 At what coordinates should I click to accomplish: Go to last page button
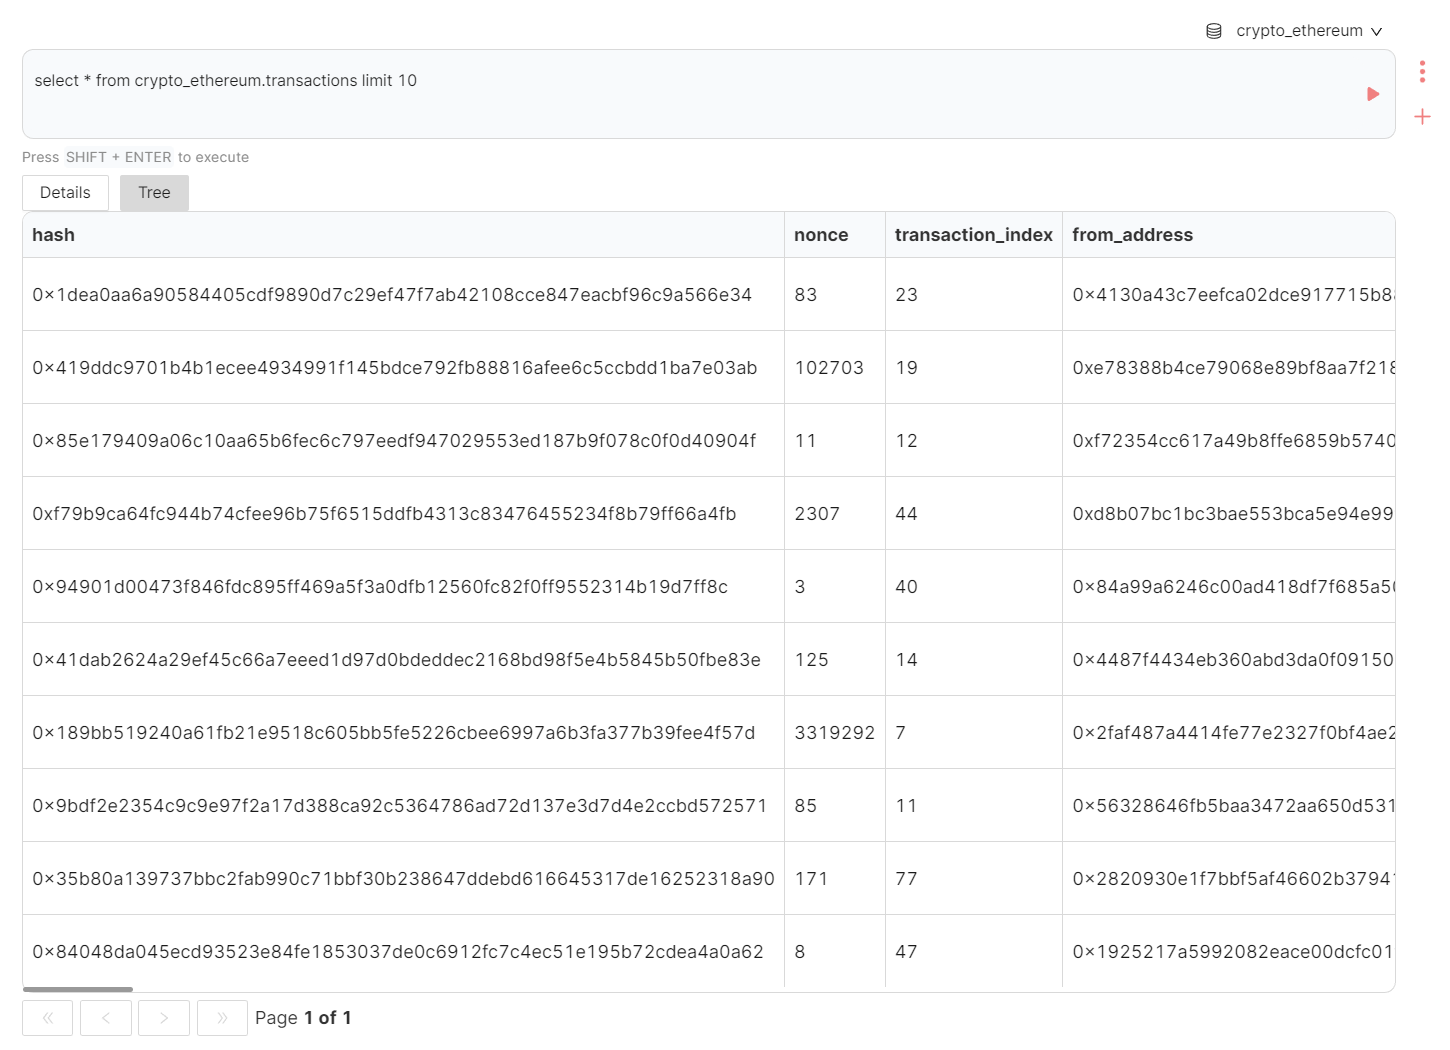(x=222, y=1018)
